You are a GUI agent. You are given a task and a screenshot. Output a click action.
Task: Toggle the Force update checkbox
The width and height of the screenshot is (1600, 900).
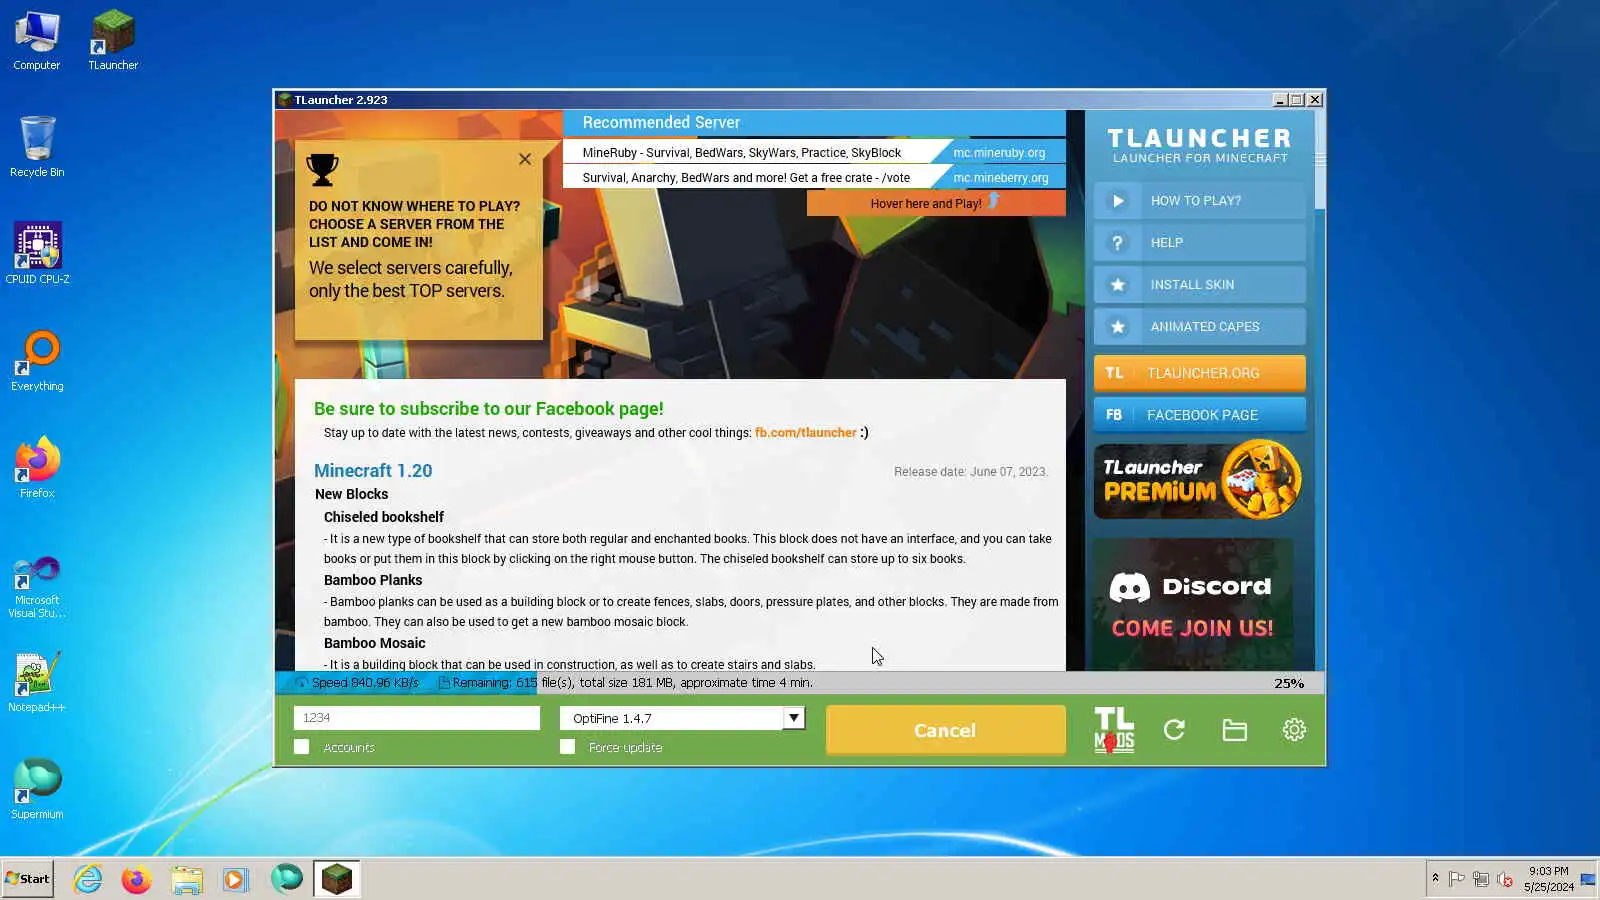567,747
